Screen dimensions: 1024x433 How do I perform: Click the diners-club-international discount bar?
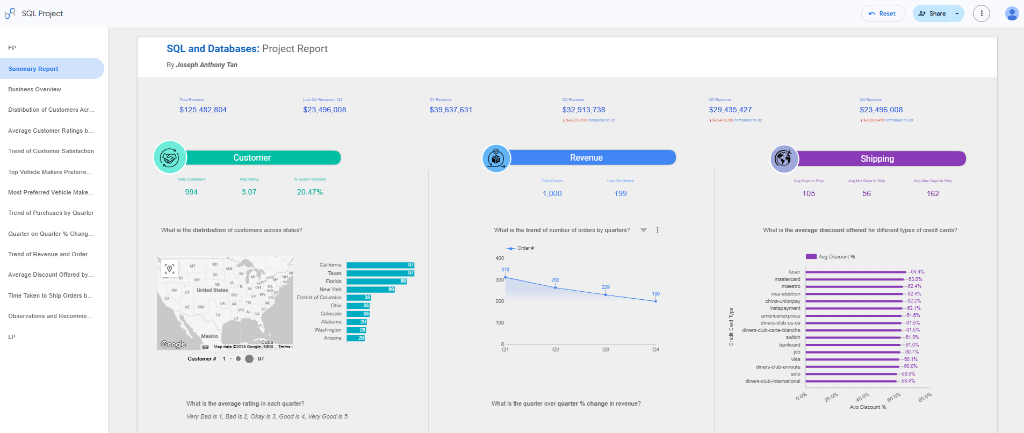pos(851,381)
